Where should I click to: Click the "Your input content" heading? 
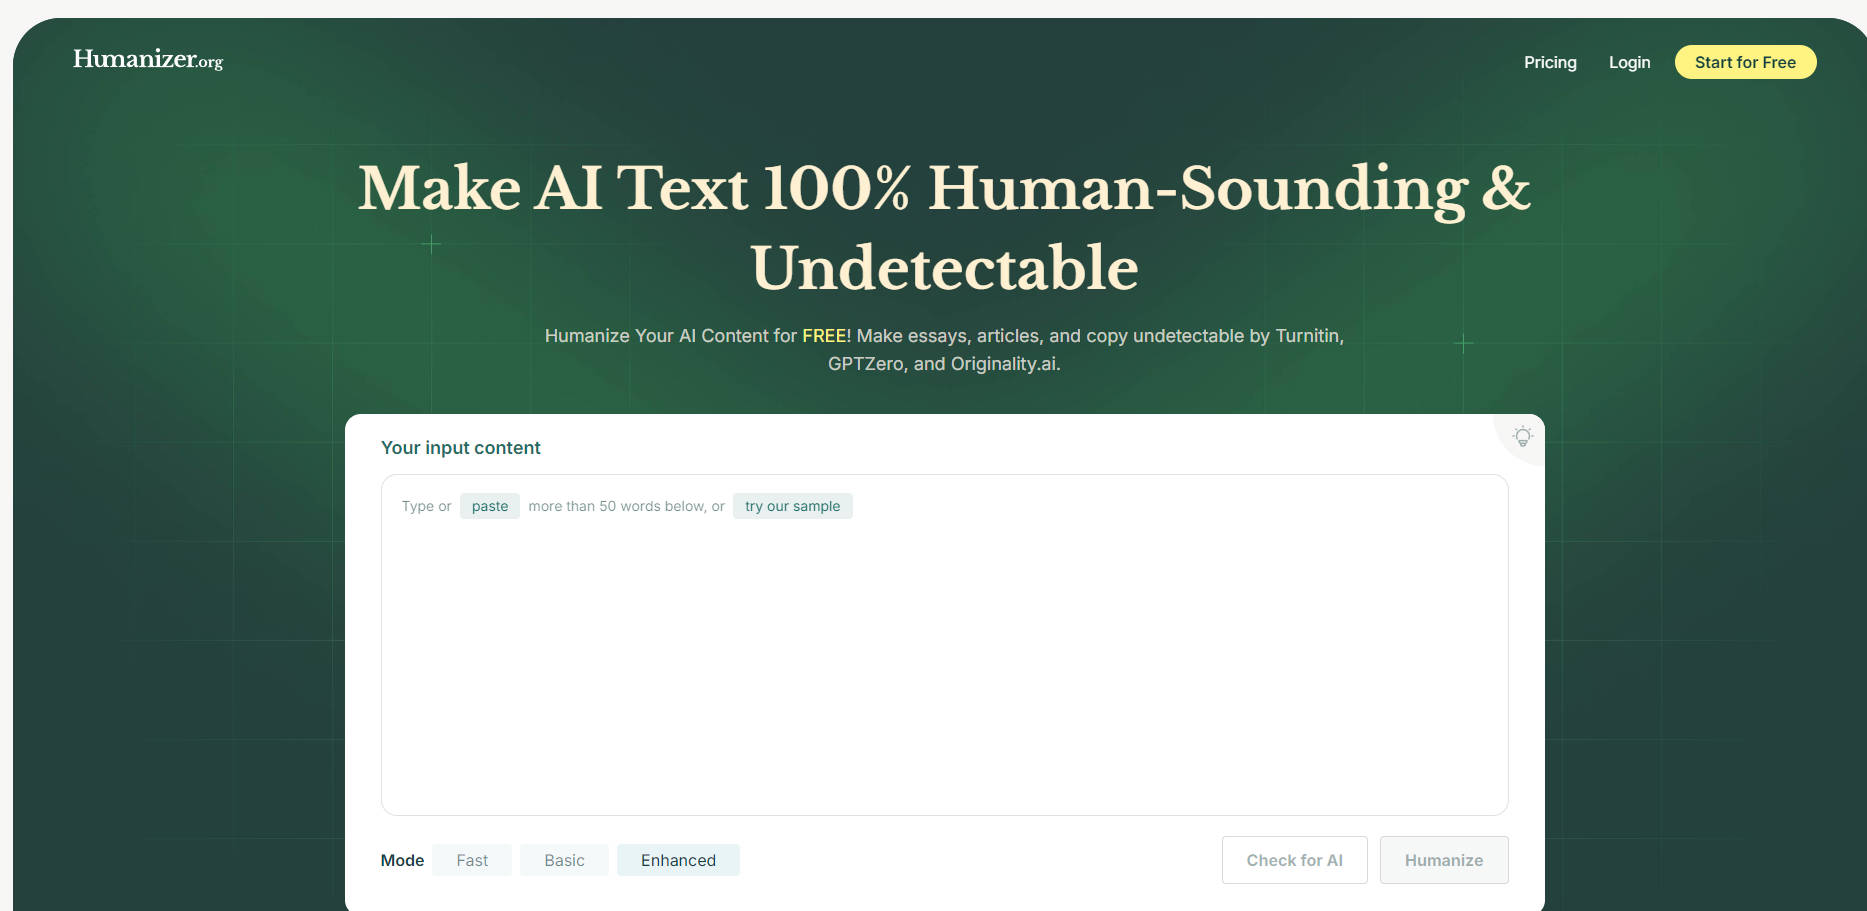[461, 448]
